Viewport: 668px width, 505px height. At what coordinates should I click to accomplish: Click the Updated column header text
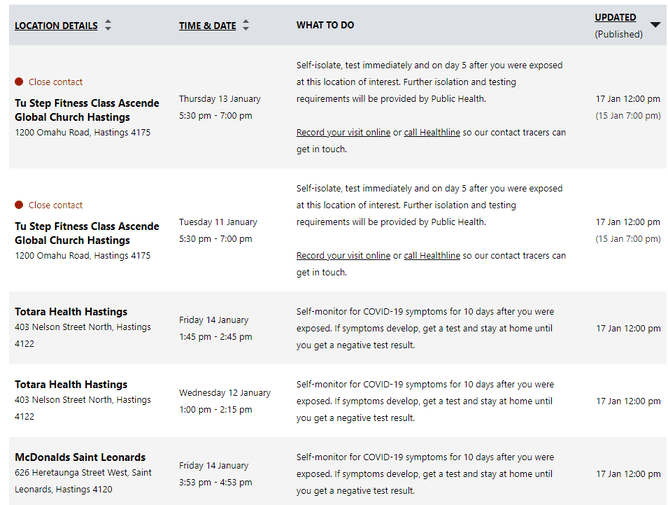tap(615, 17)
